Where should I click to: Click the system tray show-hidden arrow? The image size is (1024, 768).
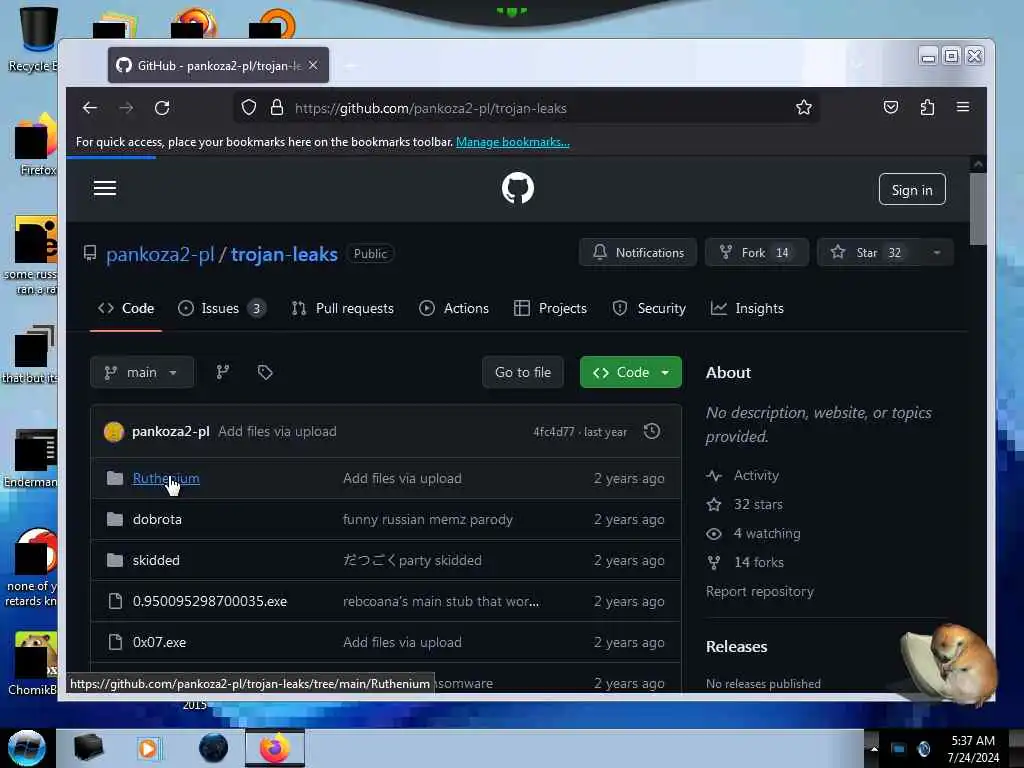pyautogui.click(x=874, y=748)
